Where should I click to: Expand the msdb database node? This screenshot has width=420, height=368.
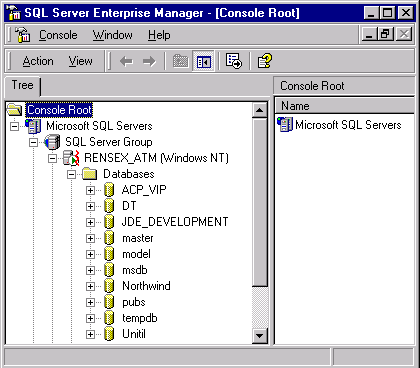(90, 270)
